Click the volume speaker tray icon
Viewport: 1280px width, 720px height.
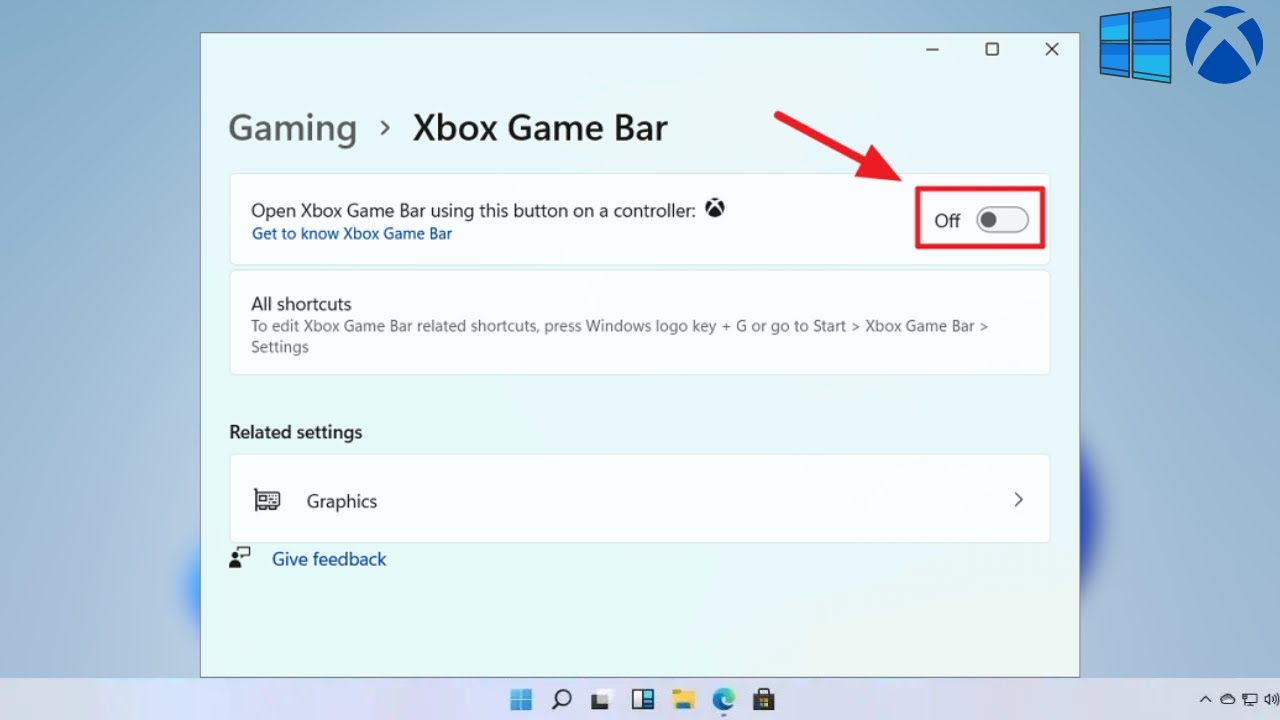click(1271, 699)
